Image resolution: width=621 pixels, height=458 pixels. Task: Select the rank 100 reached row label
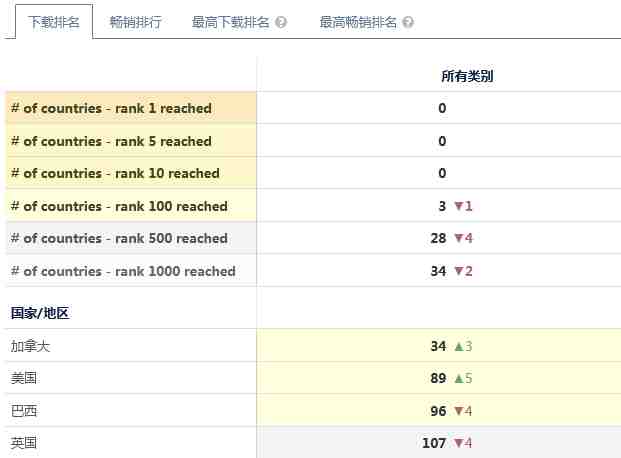[119, 206]
